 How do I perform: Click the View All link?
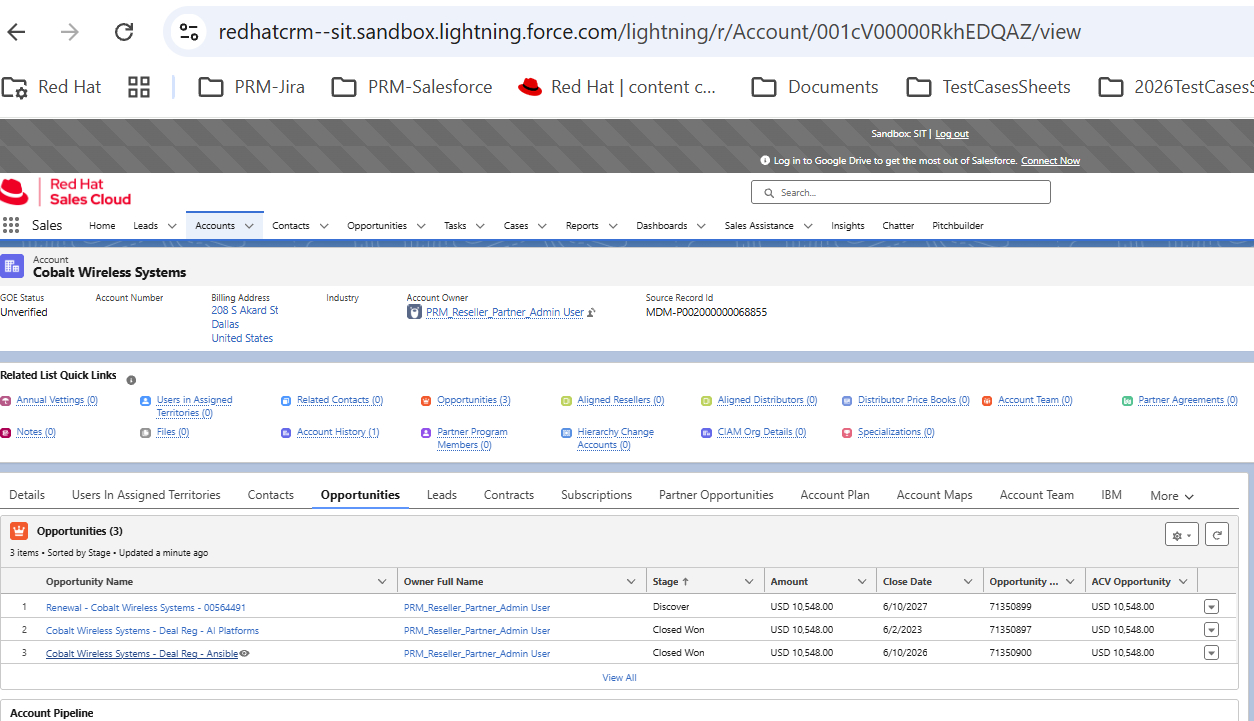(x=619, y=678)
